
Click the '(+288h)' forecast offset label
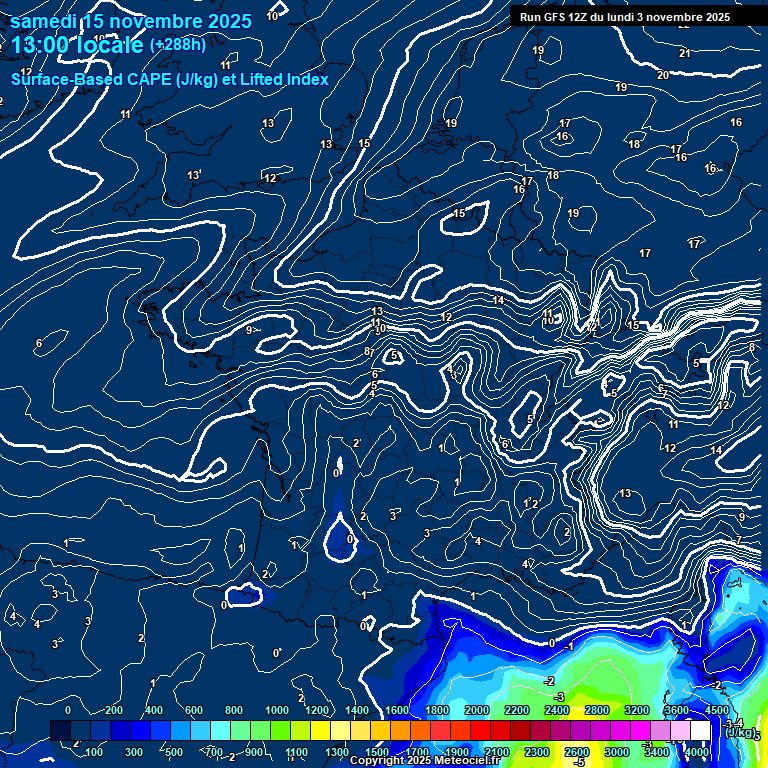[177, 45]
